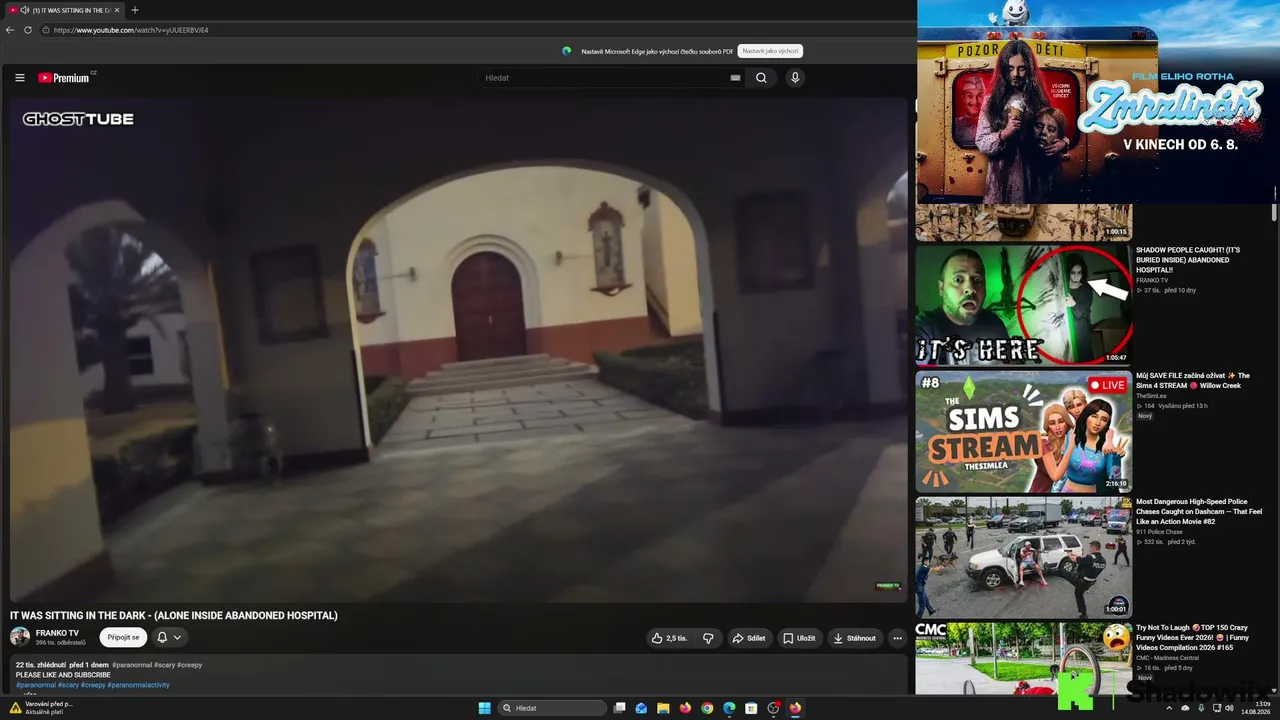Image resolution: width=1280 pixels, height=720 pixels.
Task: Focus the YouTube 'Hledat' search field
Action: point(610,78)
